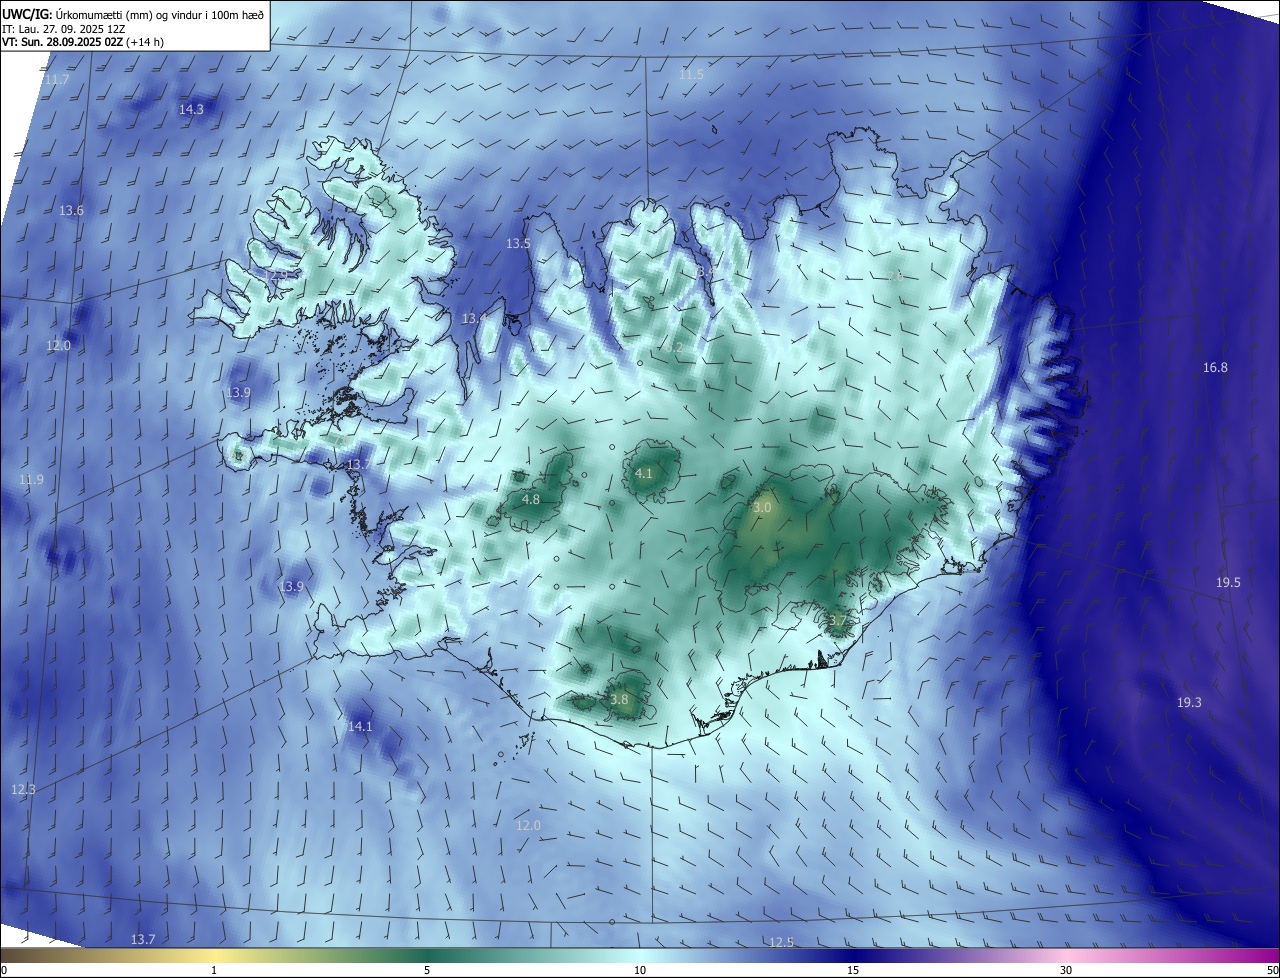Click the '4.1' glacier value label
This screenshot has height=978, width=1280.
point(644,473)
